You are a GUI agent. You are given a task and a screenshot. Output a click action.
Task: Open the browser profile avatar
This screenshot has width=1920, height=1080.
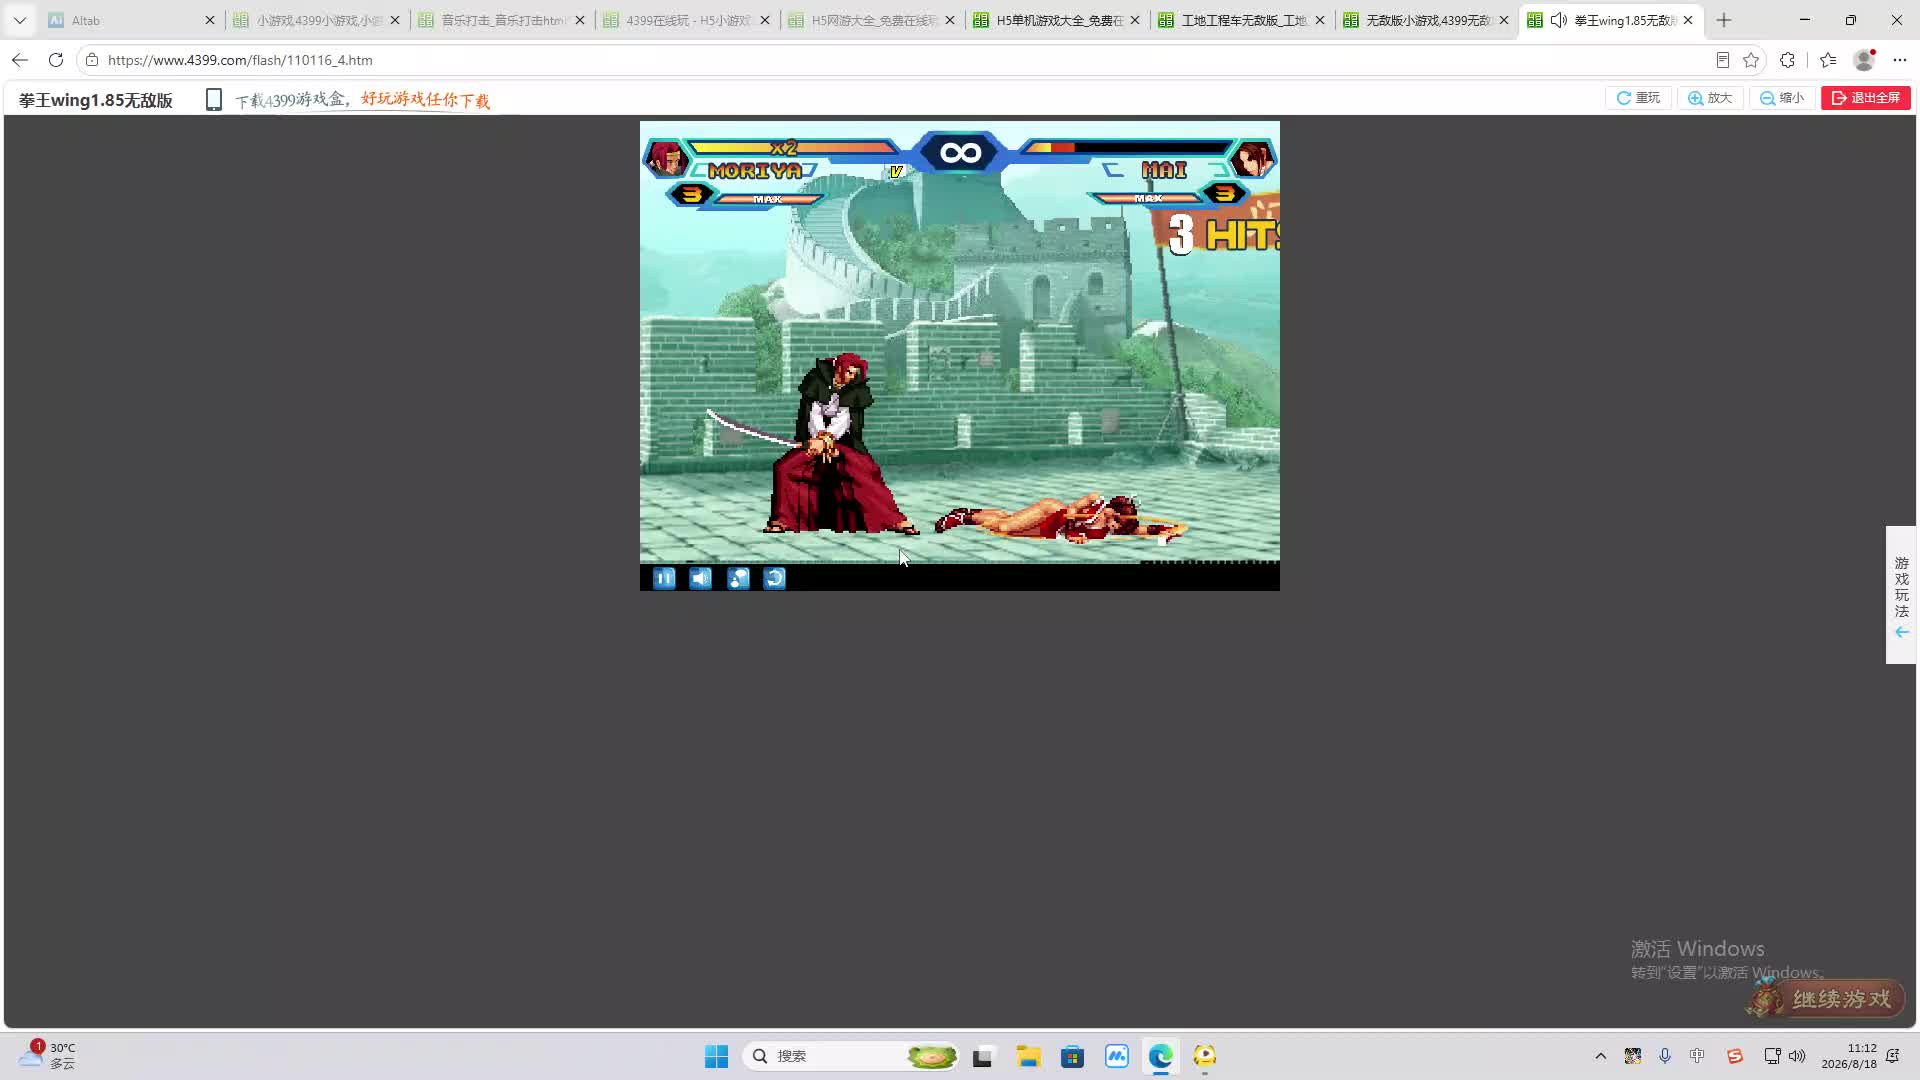click(x=1864, y=60)
